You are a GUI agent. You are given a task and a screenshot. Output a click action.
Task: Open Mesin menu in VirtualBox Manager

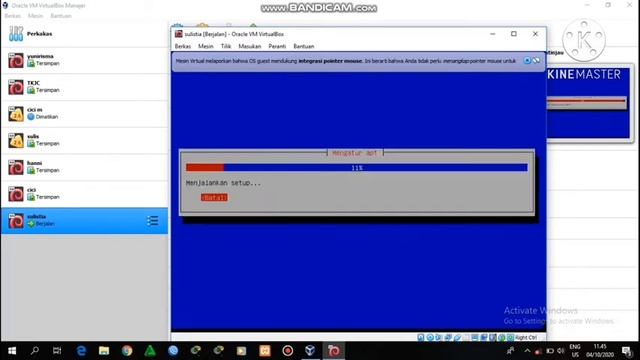click(x=35, y=16)
